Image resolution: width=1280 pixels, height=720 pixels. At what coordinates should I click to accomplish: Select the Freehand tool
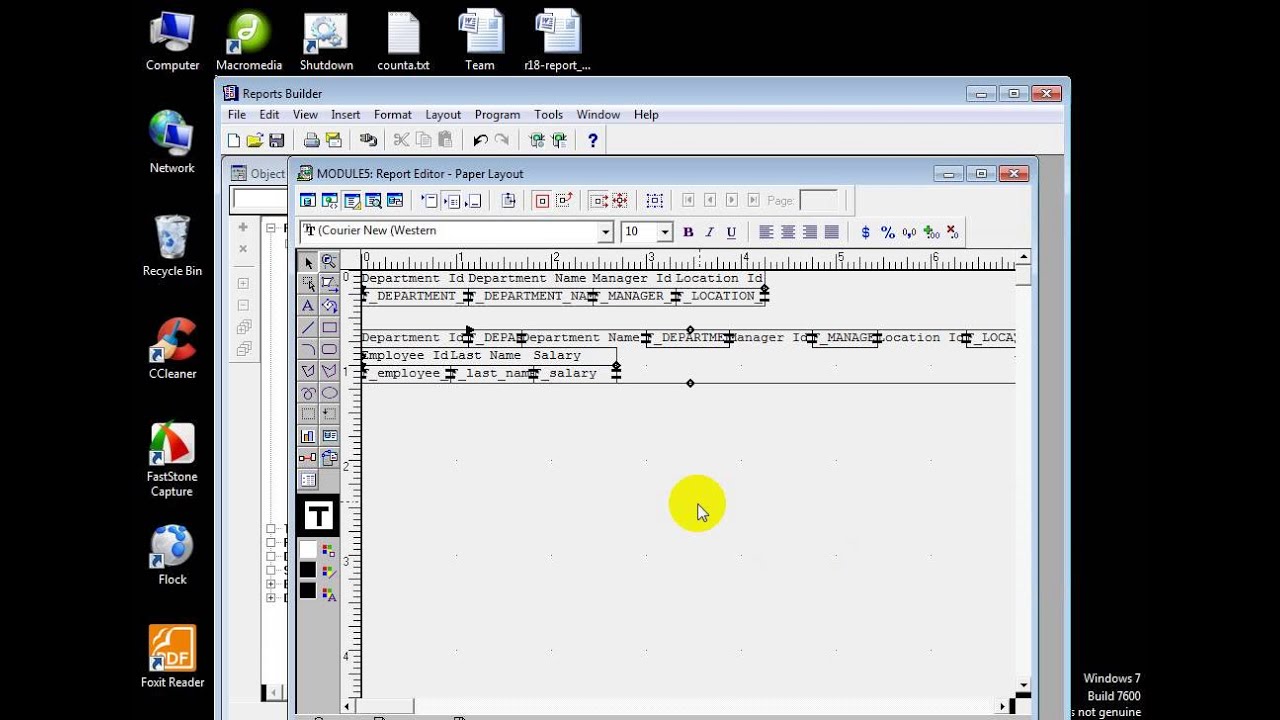[x=308, y=393]
